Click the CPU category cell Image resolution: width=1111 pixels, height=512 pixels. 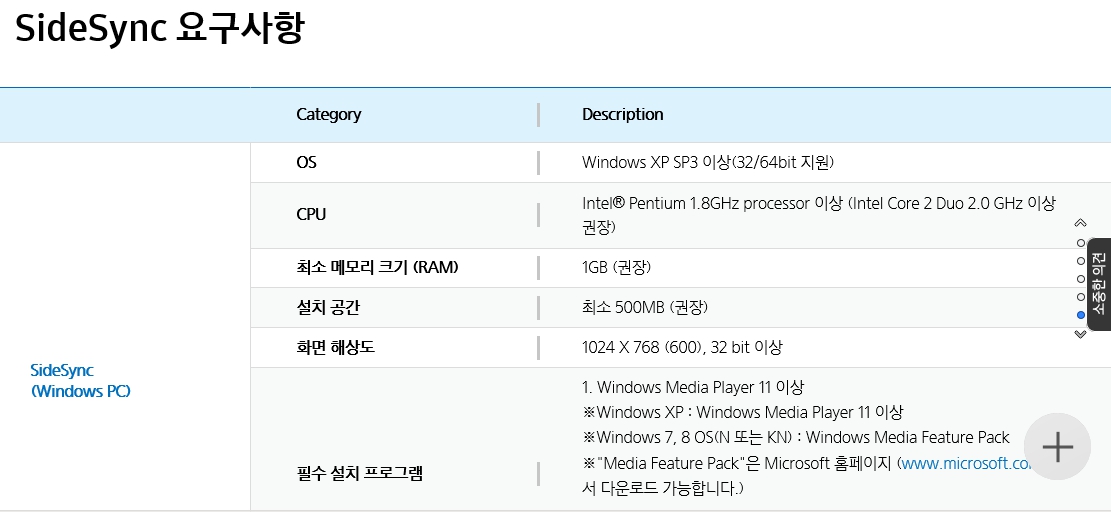click(x=311, y=215)
